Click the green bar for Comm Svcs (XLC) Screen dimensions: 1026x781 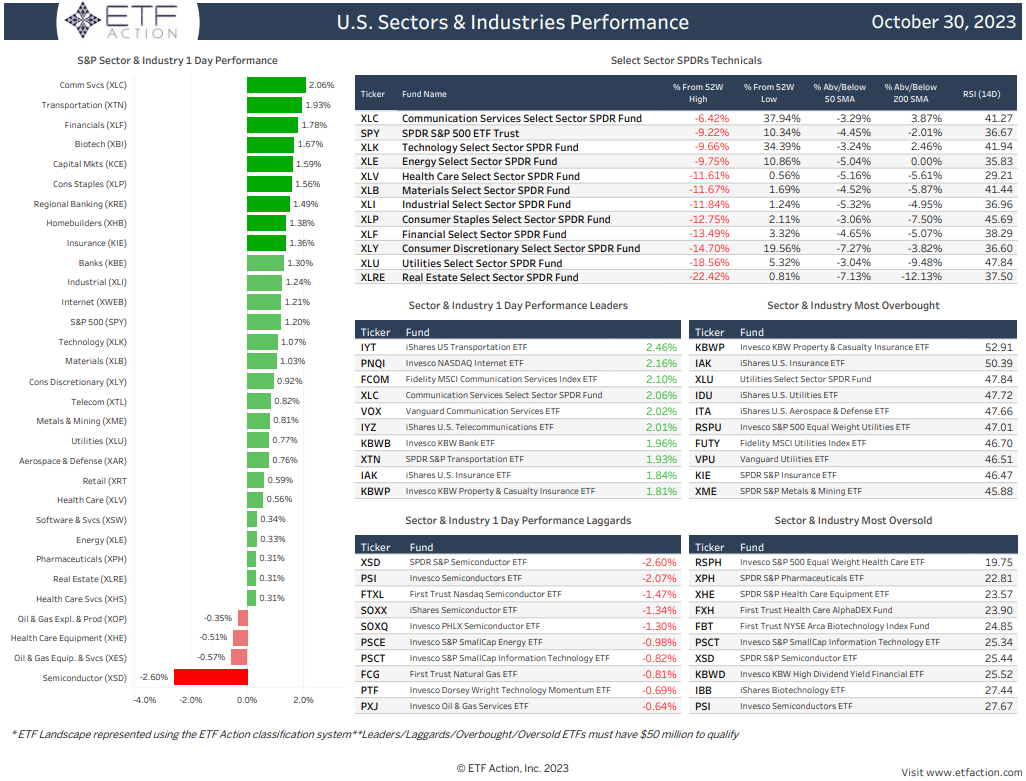(276, 85)
